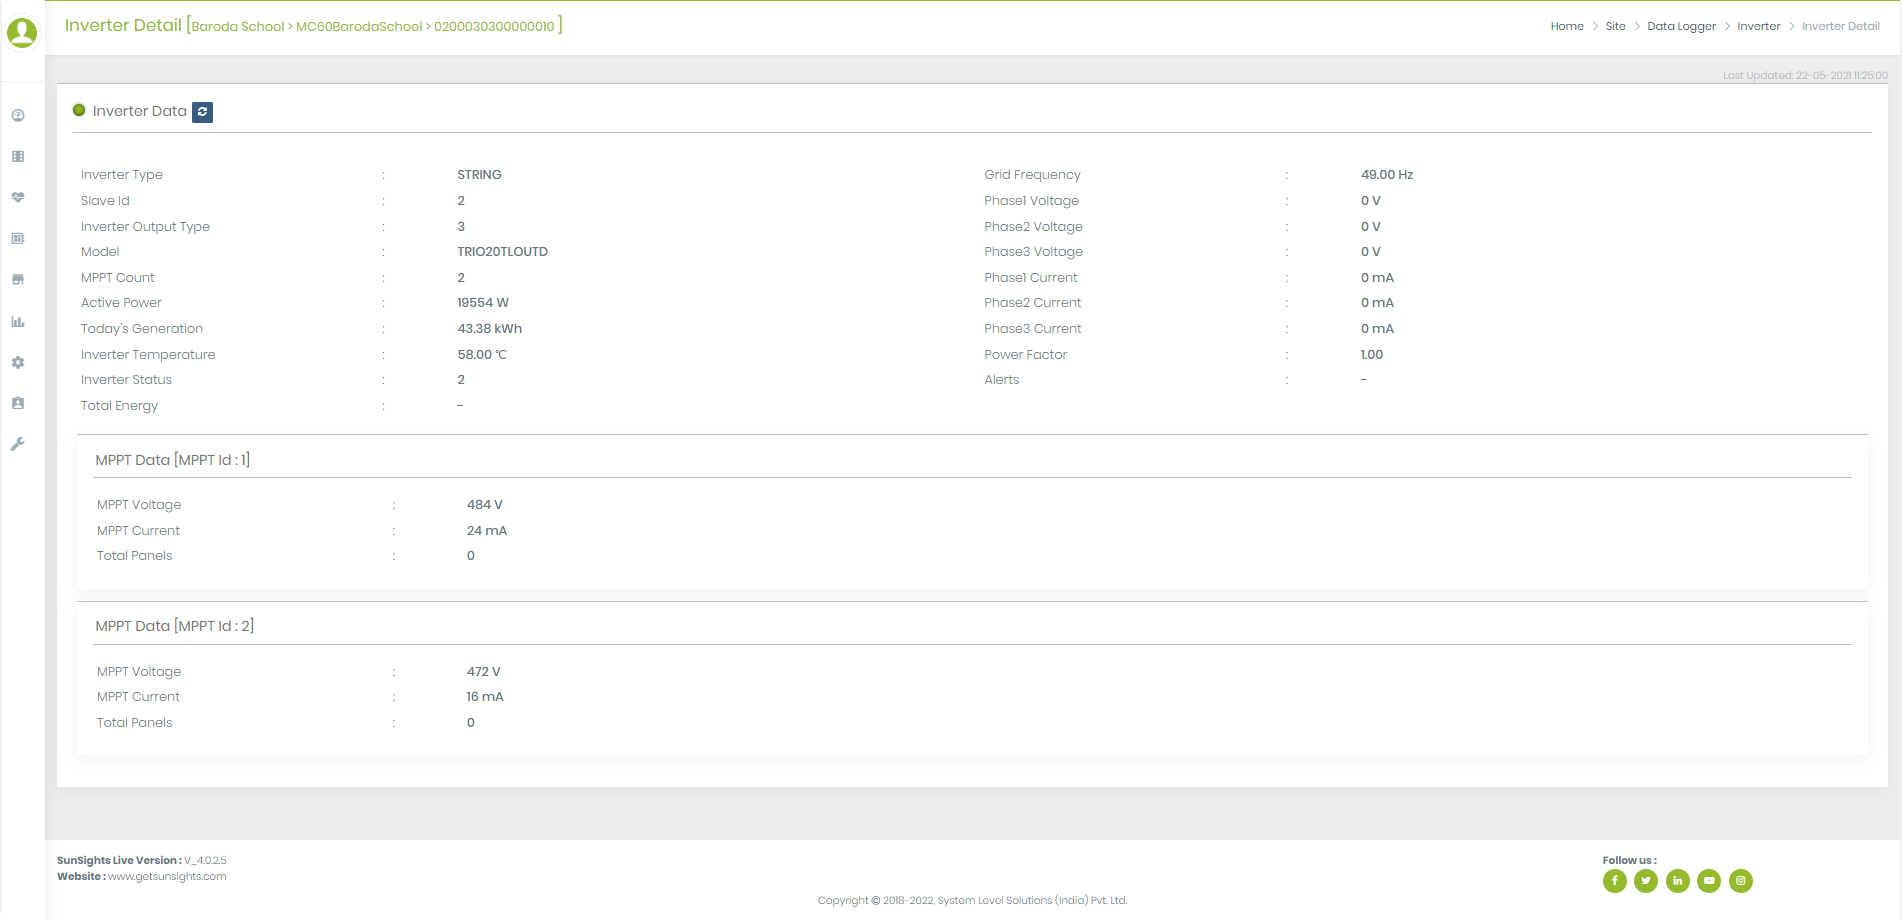Open the dashboard gauge icon in sidebar

point(18,116)
